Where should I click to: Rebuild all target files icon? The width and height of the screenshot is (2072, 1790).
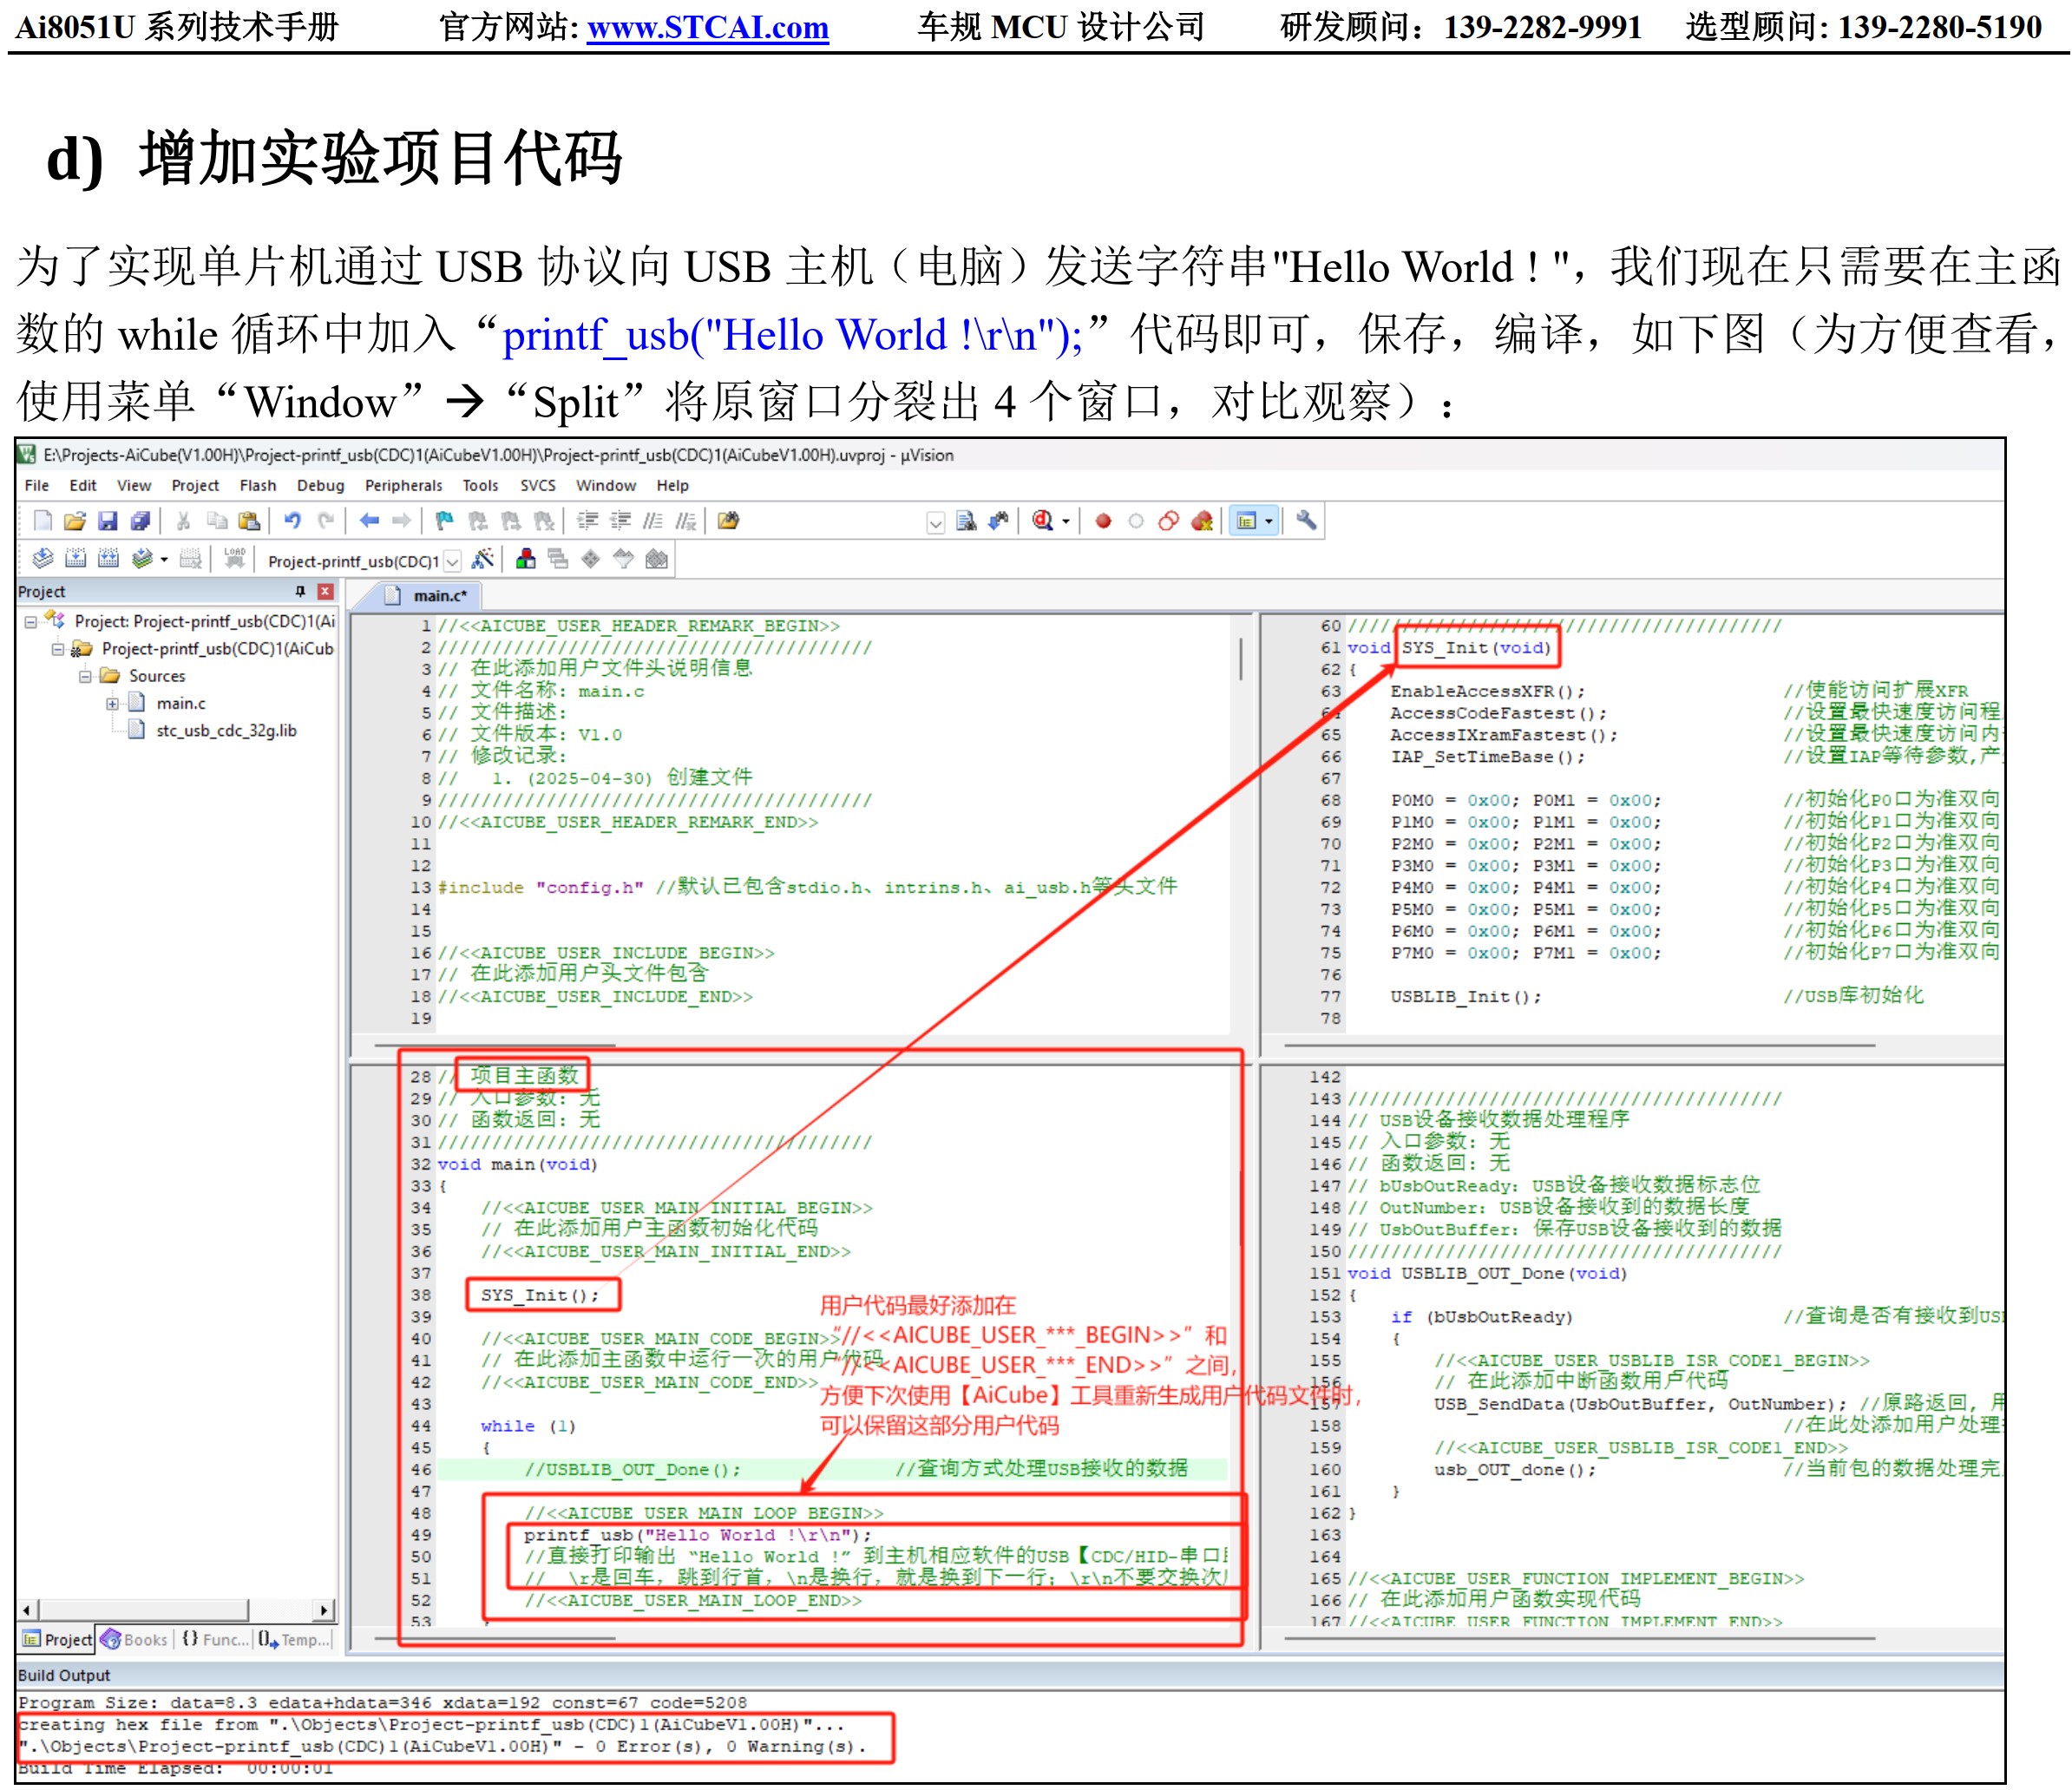109,559
